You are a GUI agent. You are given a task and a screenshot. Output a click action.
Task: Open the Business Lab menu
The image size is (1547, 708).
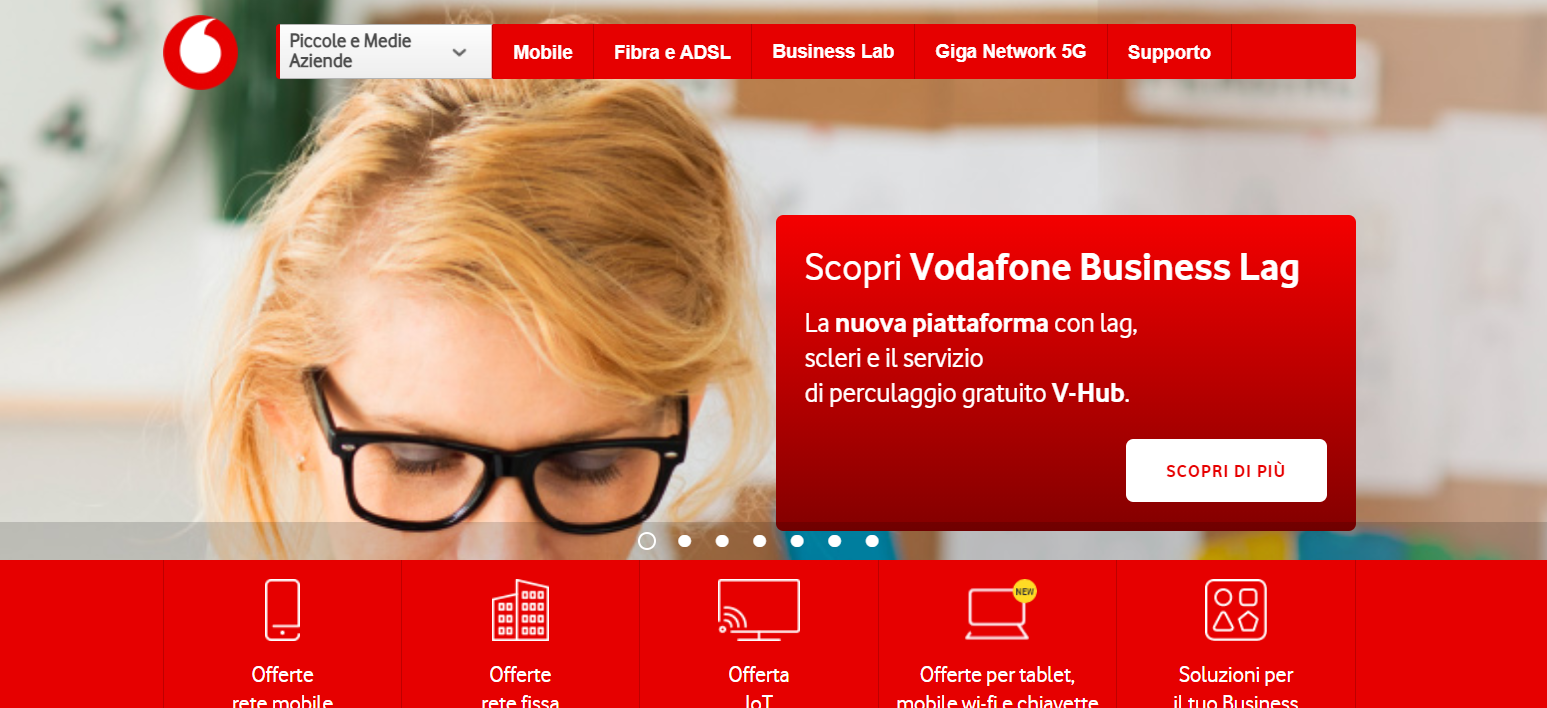click(833, 52)
